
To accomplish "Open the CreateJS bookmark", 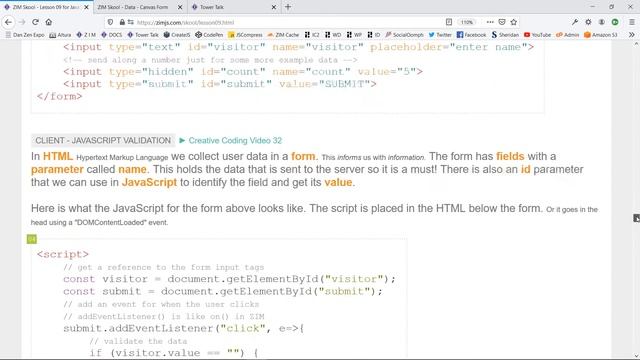I will tap(177, 35).
